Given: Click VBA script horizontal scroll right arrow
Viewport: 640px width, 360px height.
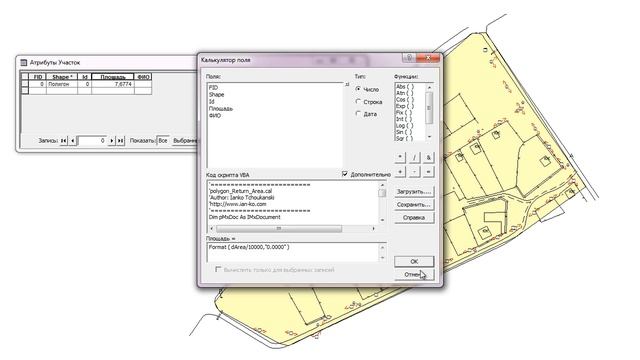Looking at the screenshot, I should (x=373, y=229).
